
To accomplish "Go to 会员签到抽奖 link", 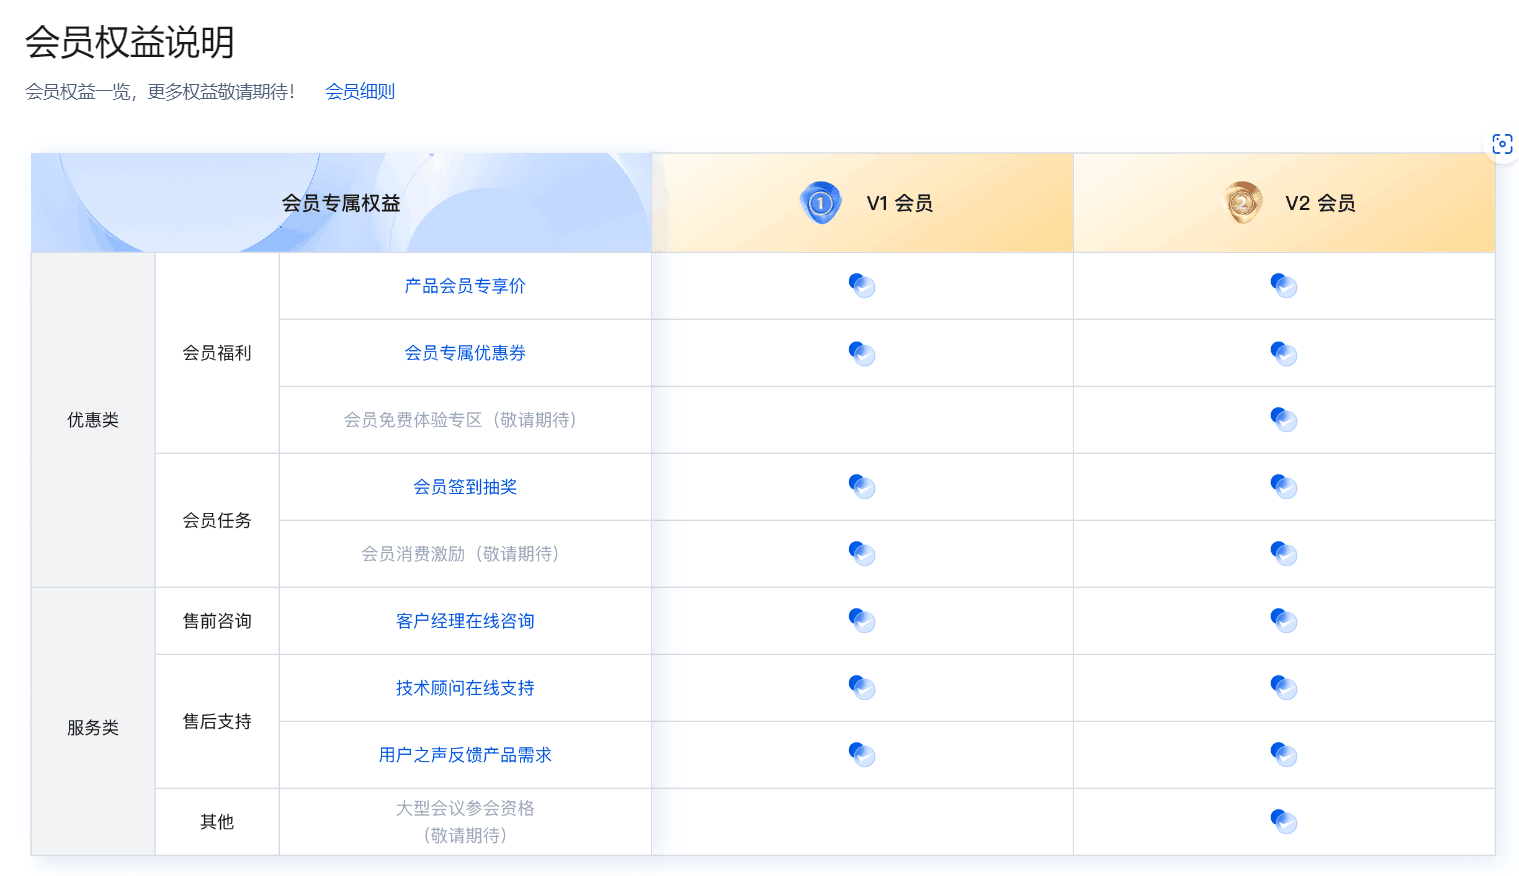I will (465, 487).
